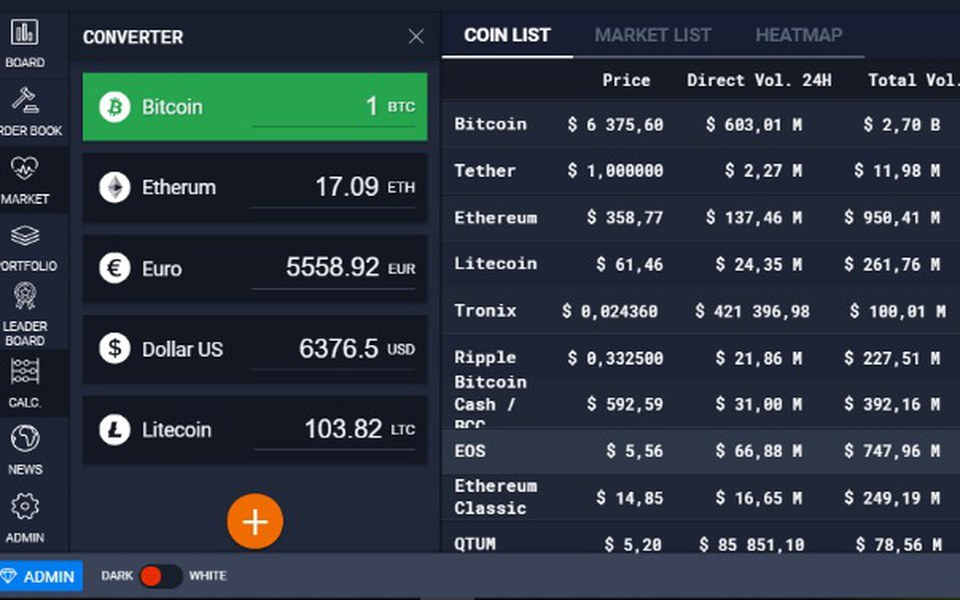Click the blue ADMIN badge button
Screen dimensions: 960x600
coord(40,576)
